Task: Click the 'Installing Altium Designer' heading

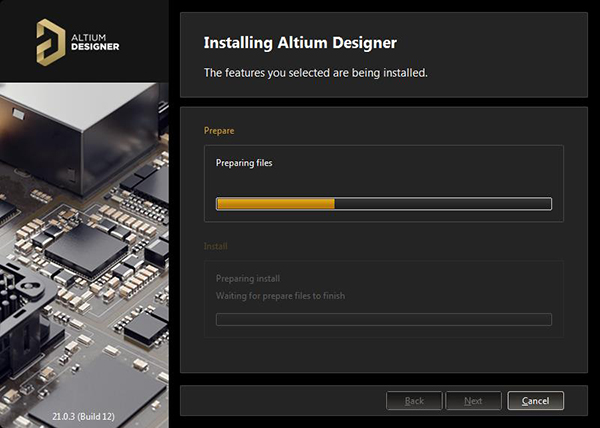Action: click(x=300, y=42)
